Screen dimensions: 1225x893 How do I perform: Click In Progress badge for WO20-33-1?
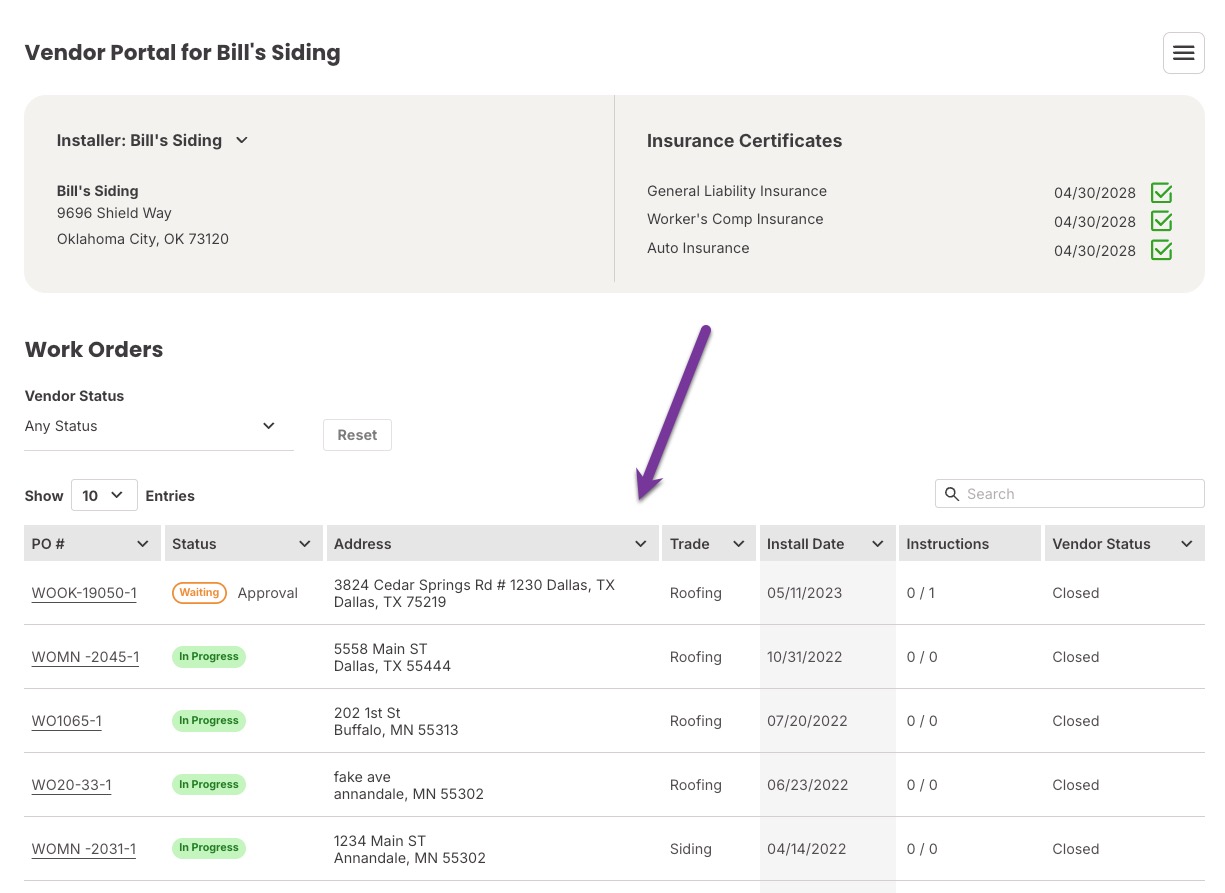click(208, 785)
